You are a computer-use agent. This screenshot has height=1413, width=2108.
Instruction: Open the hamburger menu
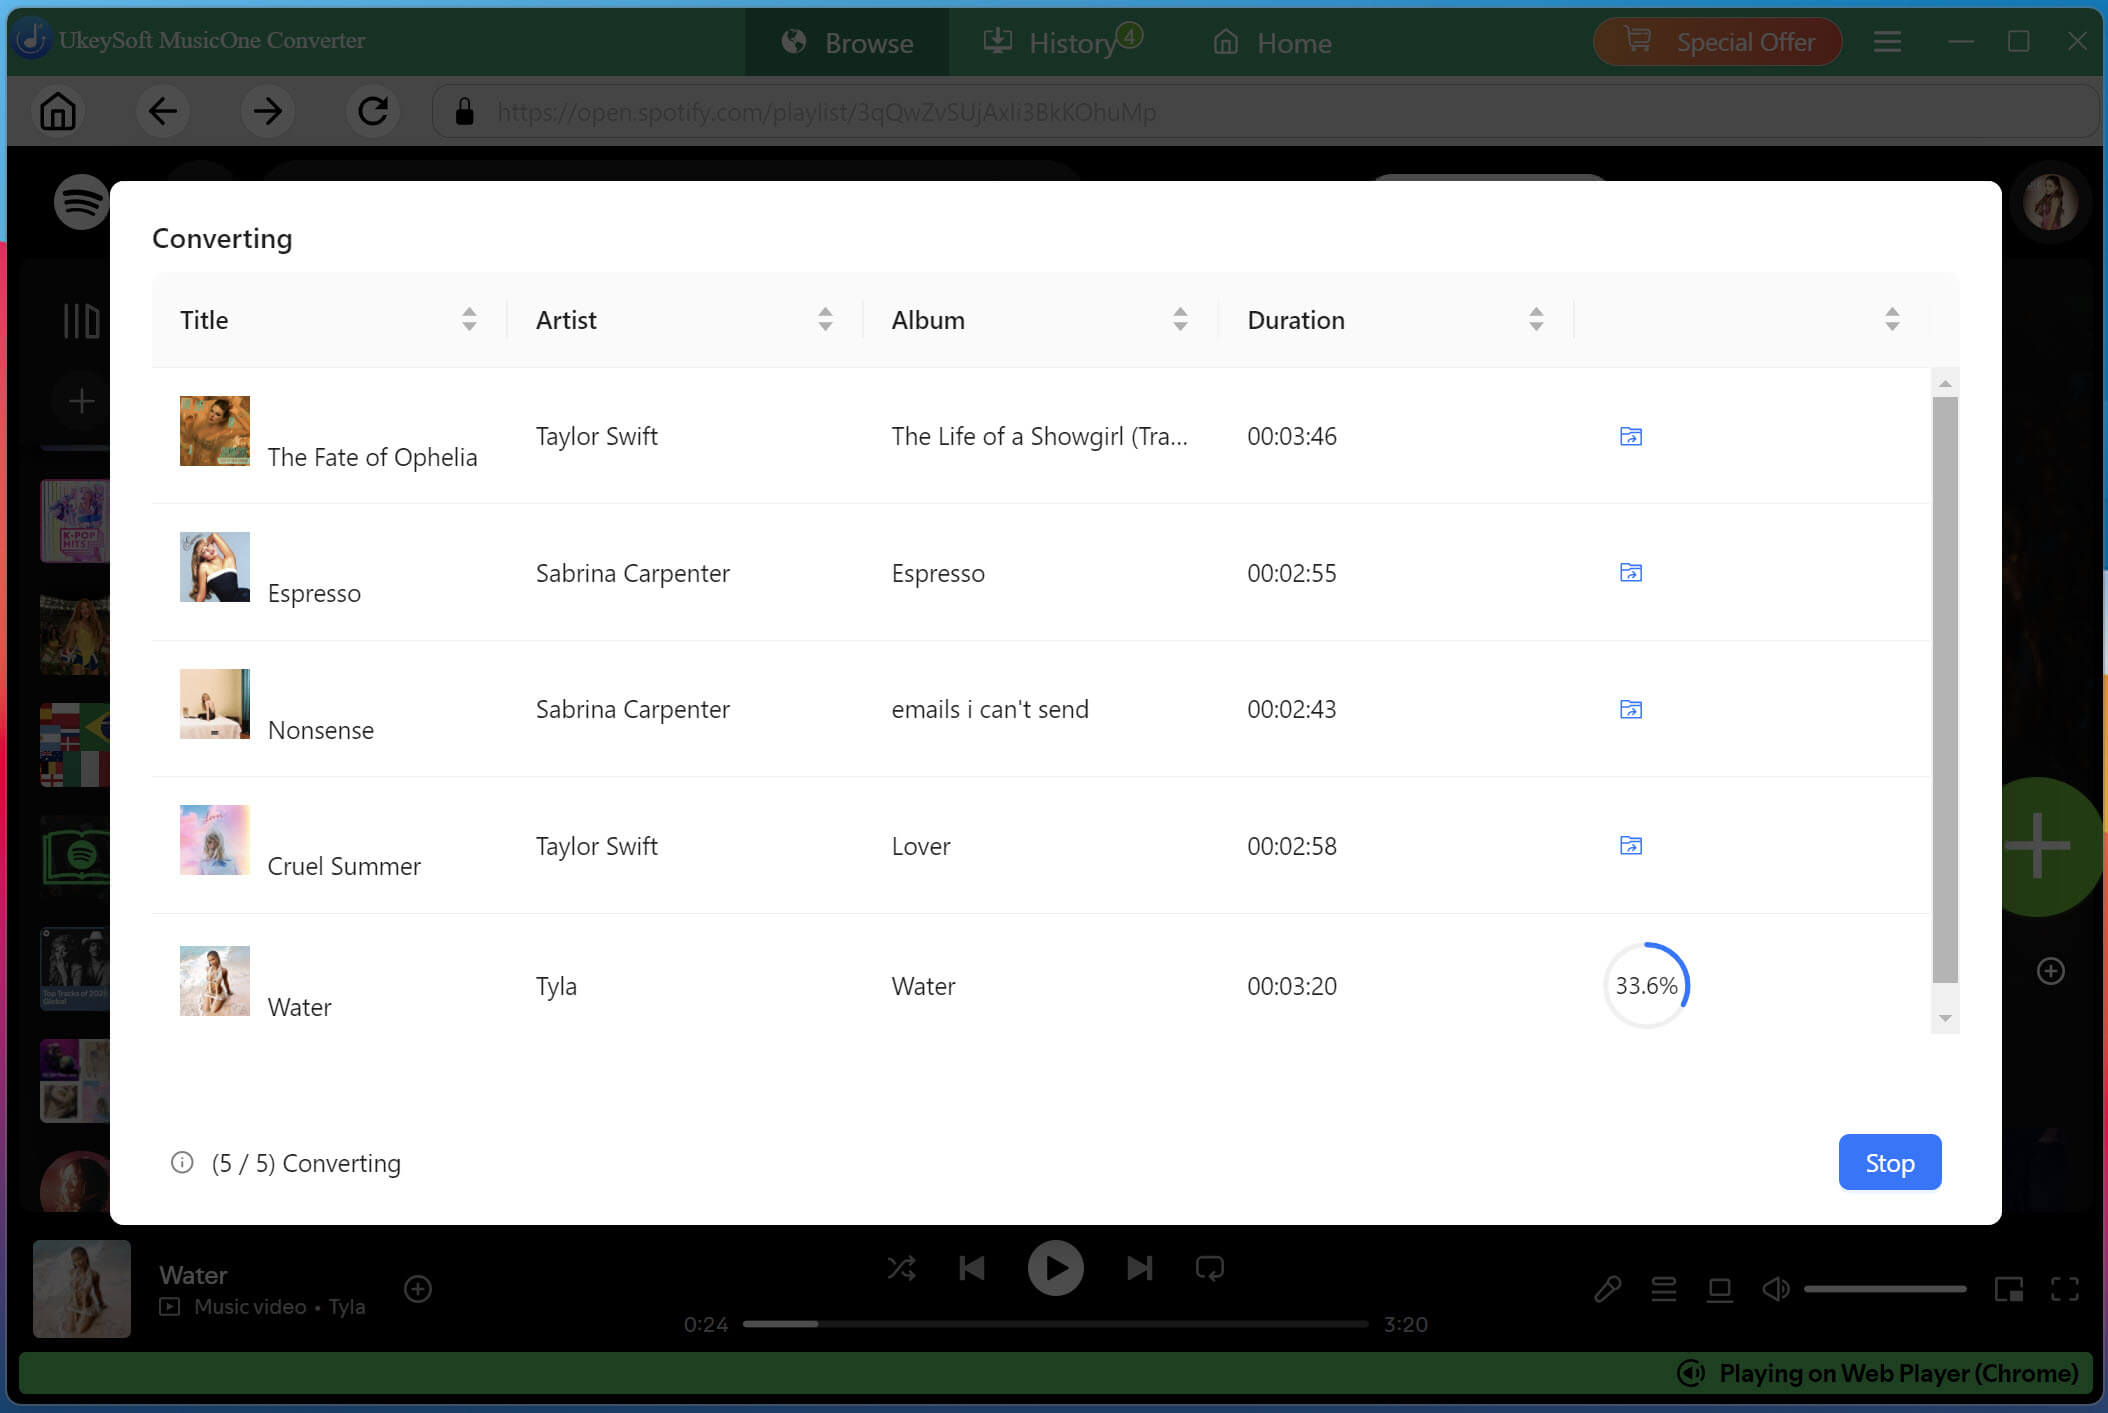1887,42
